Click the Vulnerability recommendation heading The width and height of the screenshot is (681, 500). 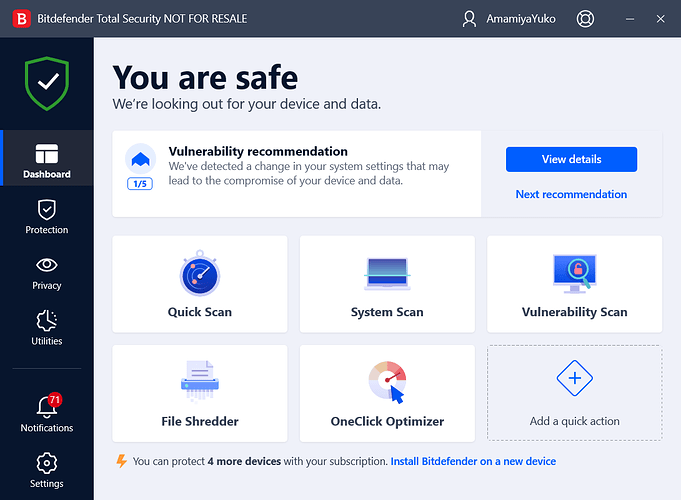coord(258,151)
